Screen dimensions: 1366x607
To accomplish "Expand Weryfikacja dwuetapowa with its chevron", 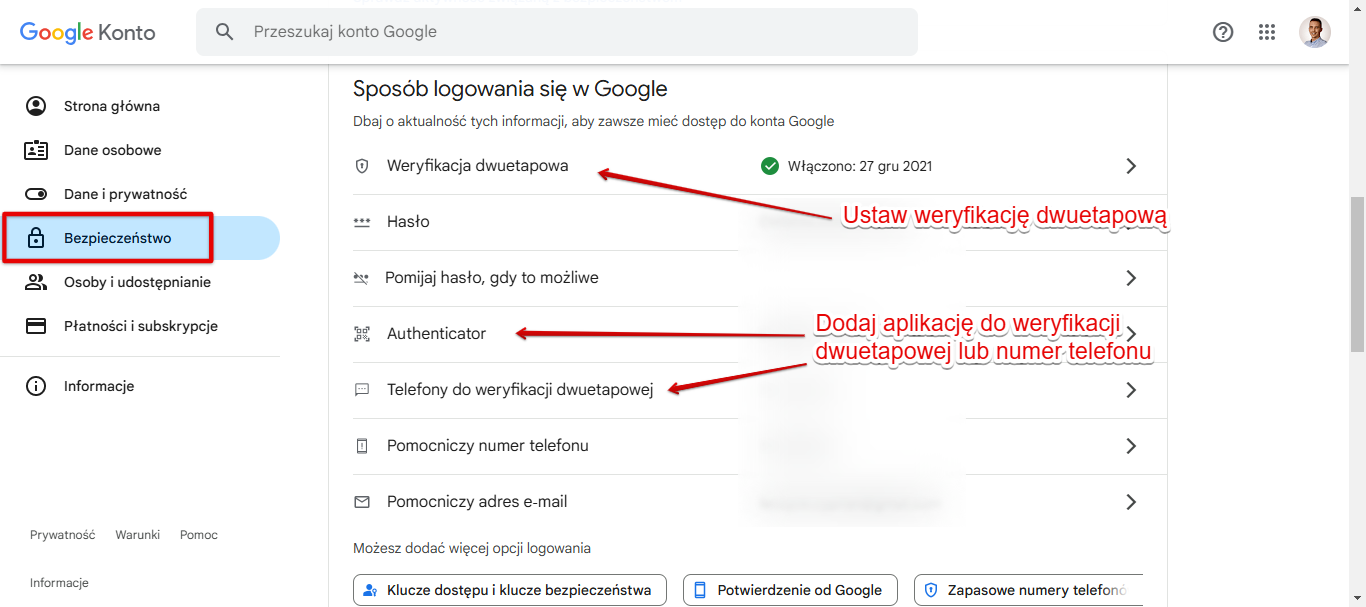I will click(1131, 166).
